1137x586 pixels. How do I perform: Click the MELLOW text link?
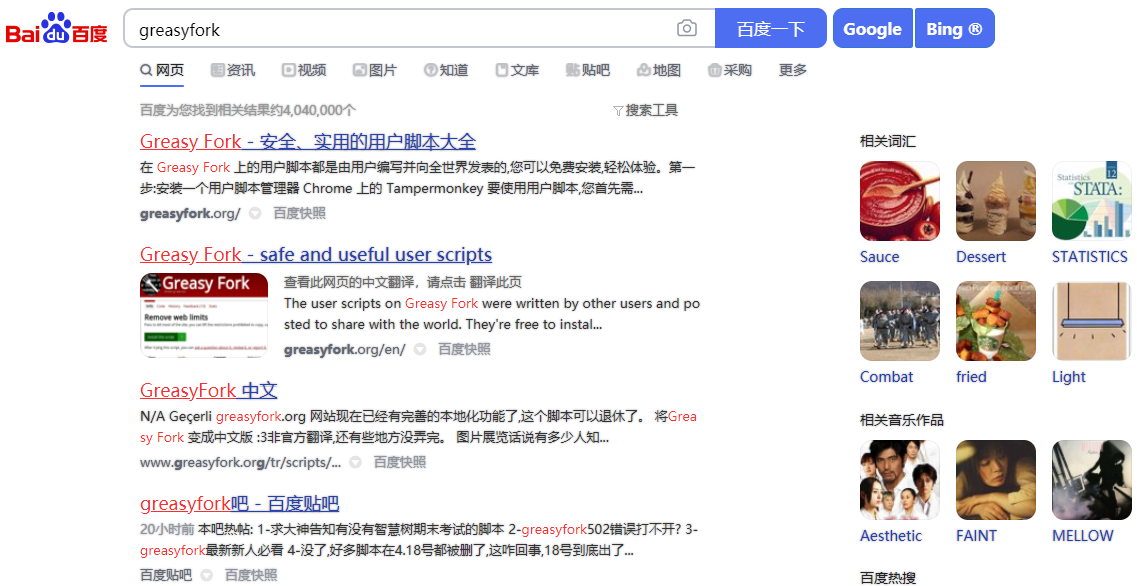tap(1083, 536)
